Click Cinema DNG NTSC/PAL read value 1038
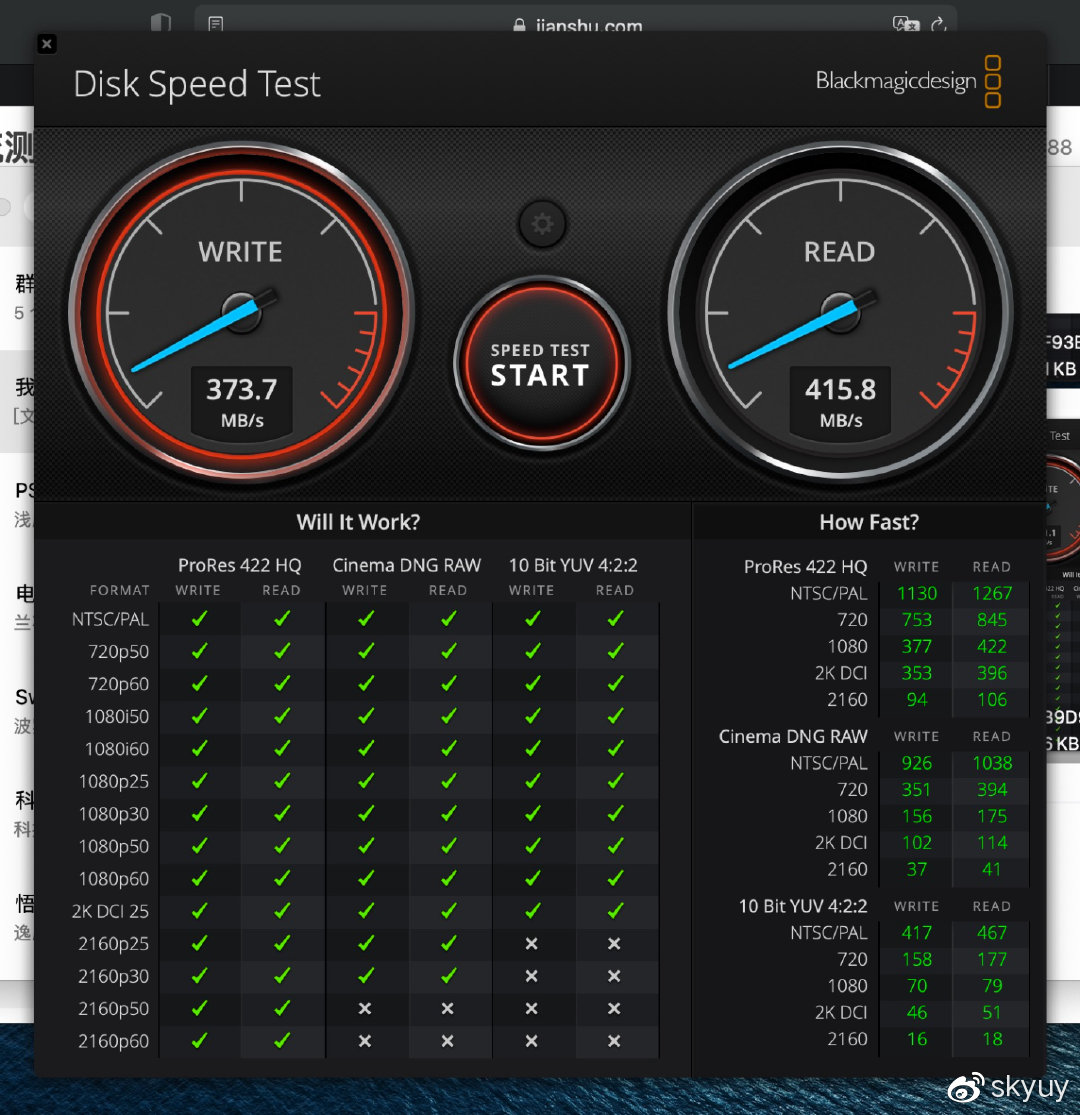Screen dimensions: 1080x1115 (992, 763)
